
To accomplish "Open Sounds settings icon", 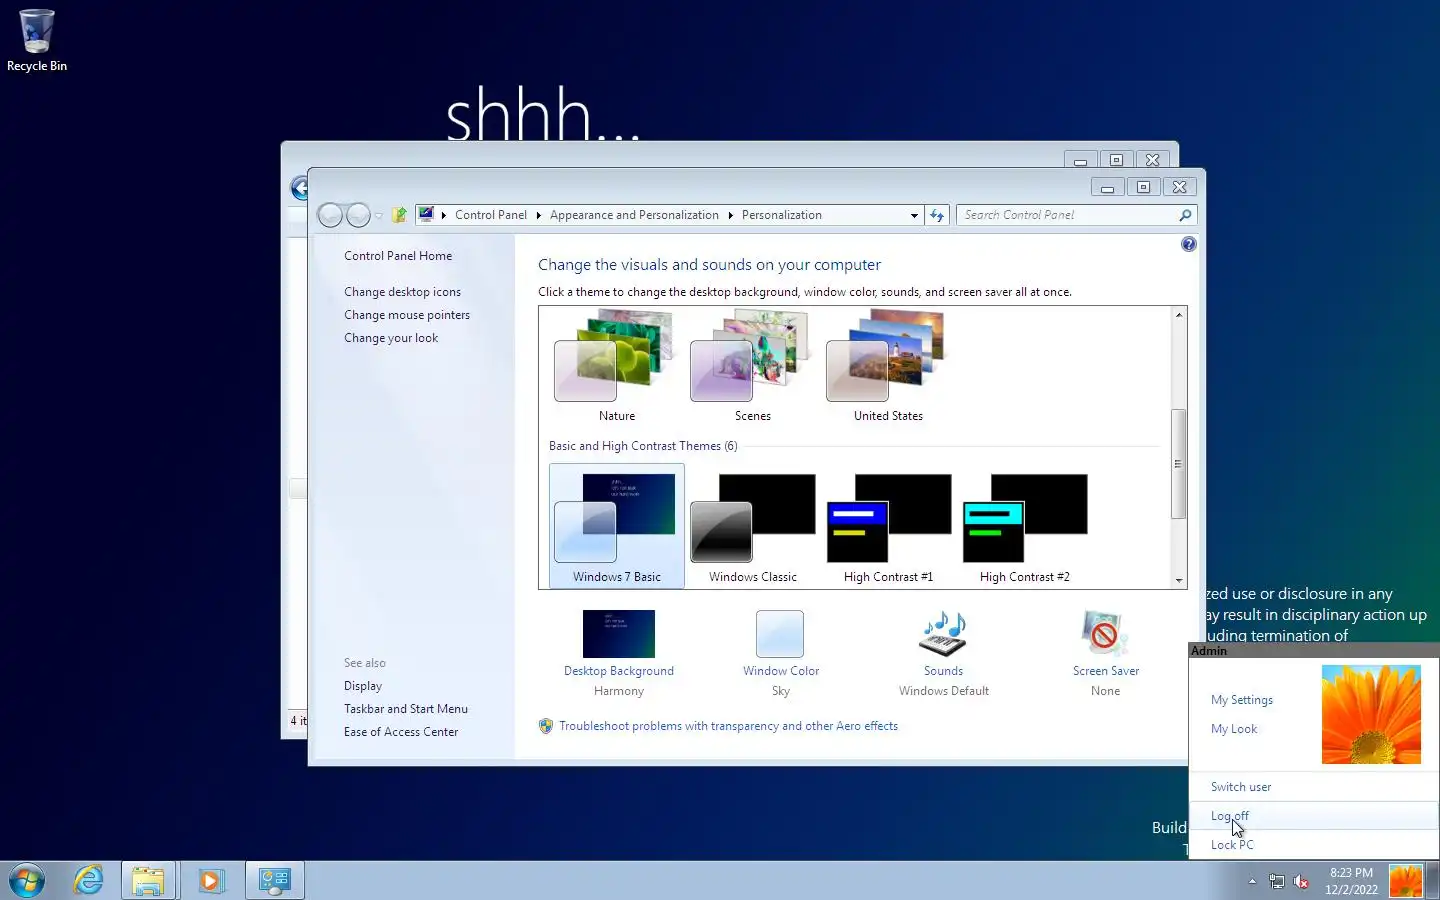I will tap(943, 634).
